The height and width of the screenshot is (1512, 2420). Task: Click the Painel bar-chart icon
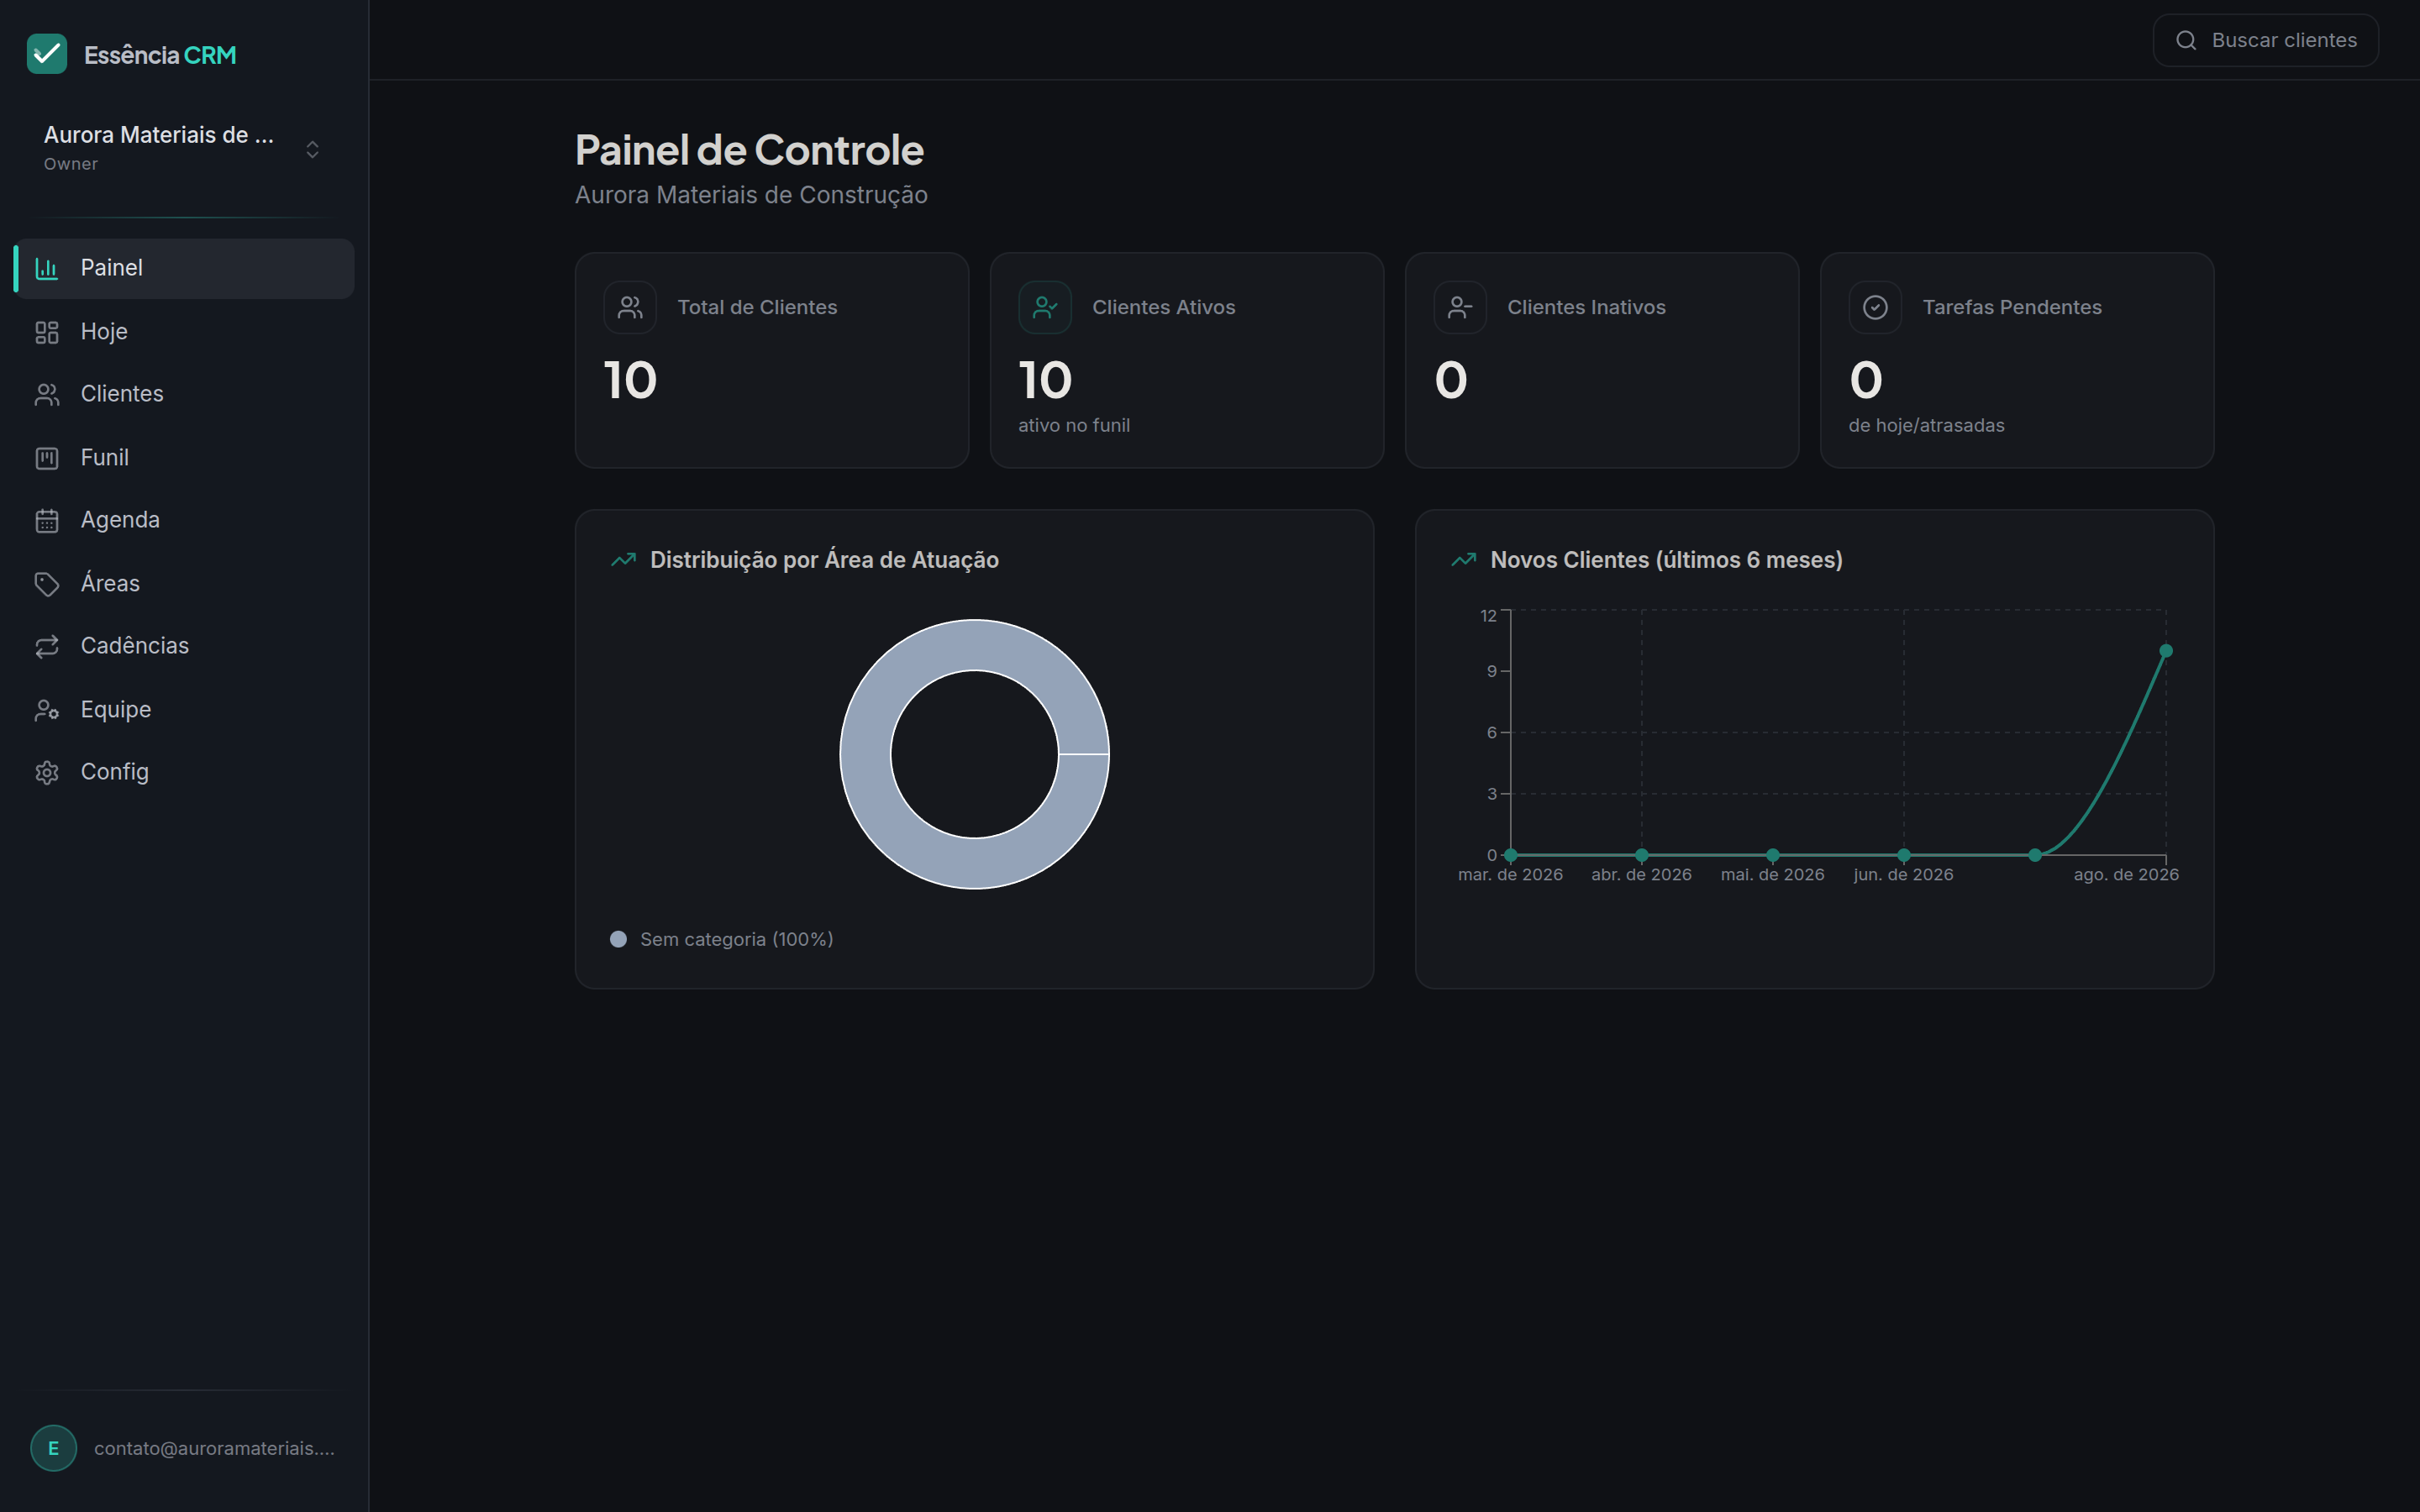click(47, 268)
